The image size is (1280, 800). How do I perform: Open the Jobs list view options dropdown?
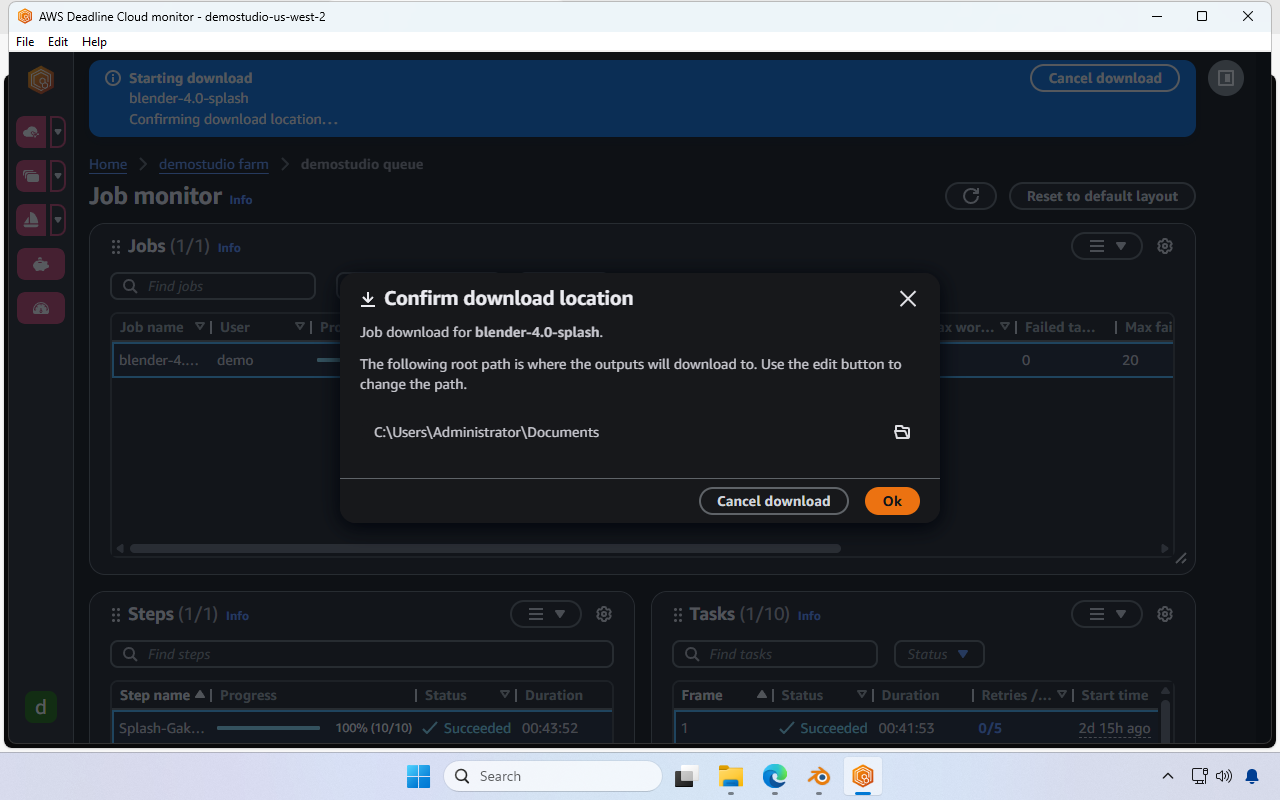1106,246
